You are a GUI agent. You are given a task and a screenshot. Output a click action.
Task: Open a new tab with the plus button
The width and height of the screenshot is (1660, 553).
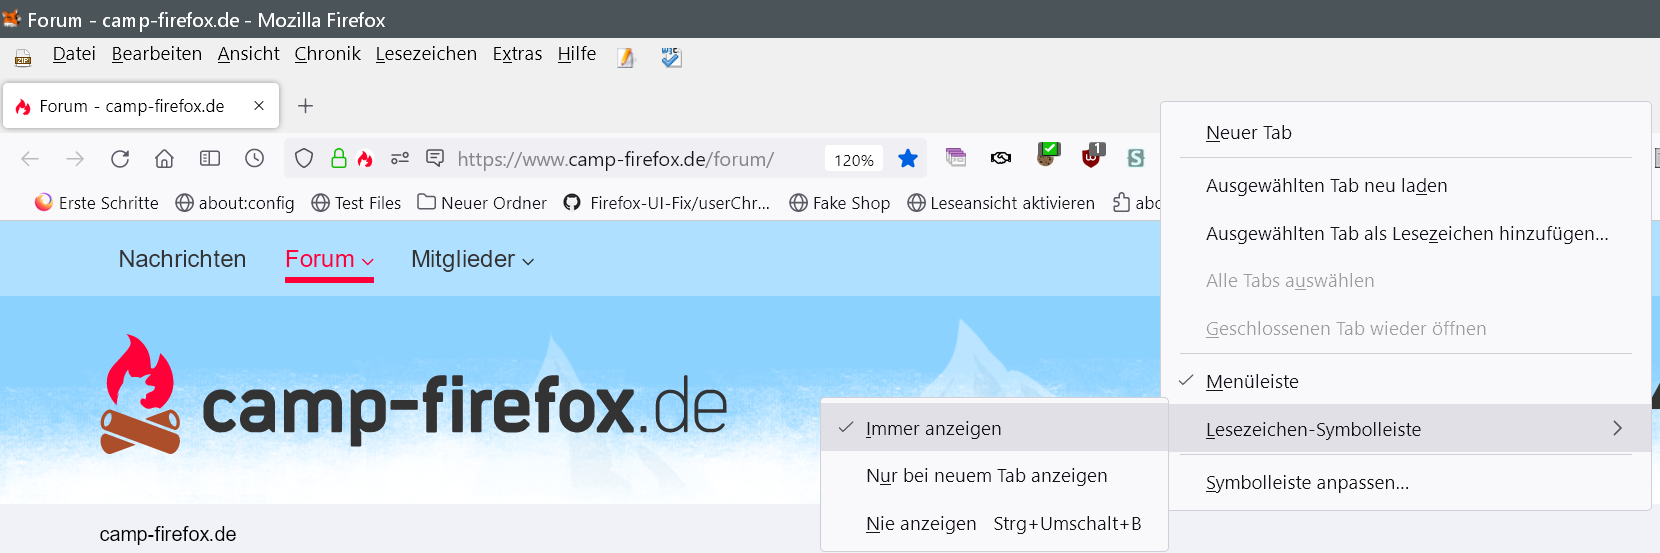(x=306, y=106)
